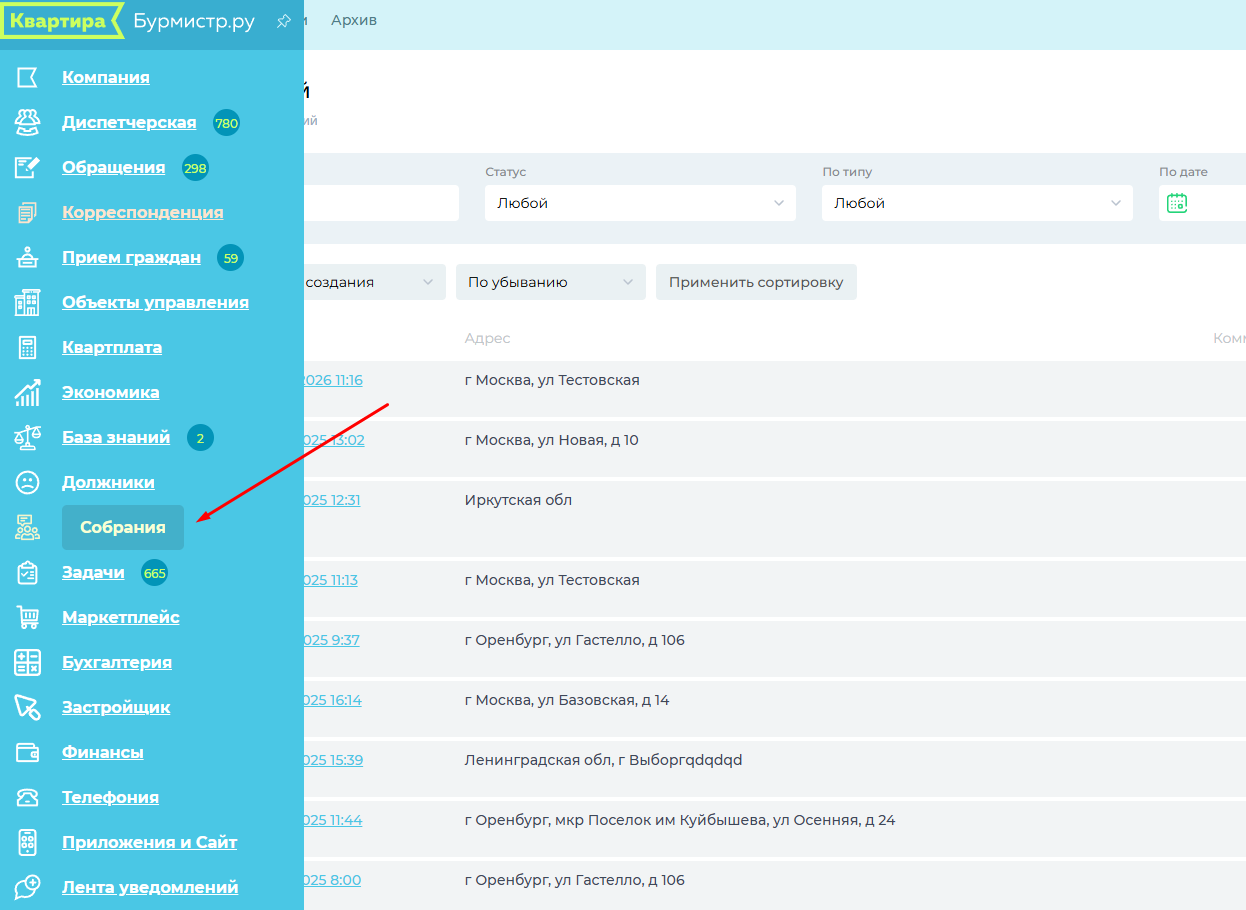The image size is (1246, 910).
Task: Click the Экономика growth chart icon
Action: coord(27,393)
